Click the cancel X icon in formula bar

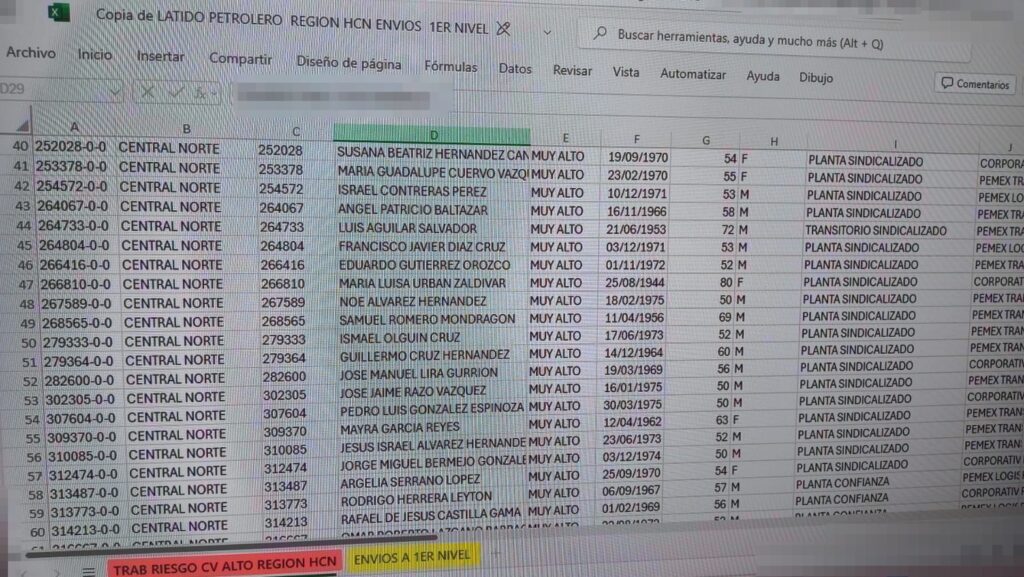tap(148, 93)
